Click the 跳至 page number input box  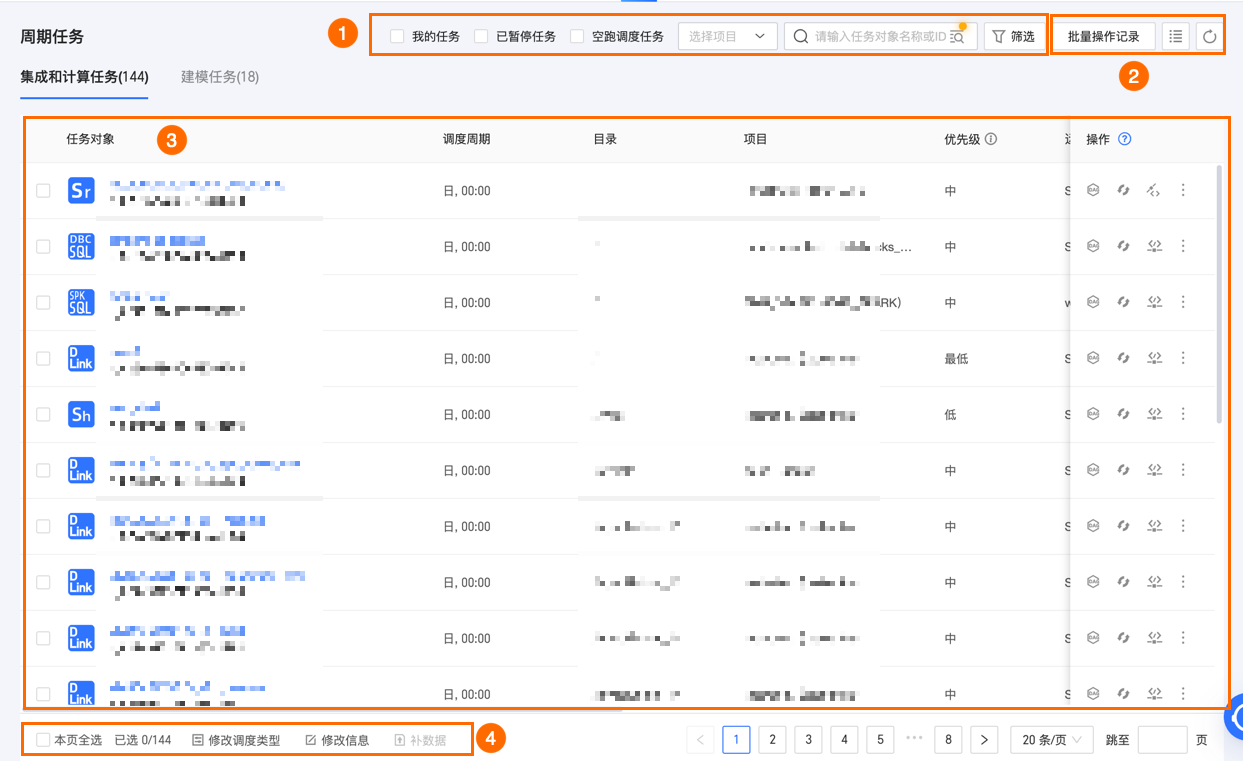click(x=1162, y=740)
